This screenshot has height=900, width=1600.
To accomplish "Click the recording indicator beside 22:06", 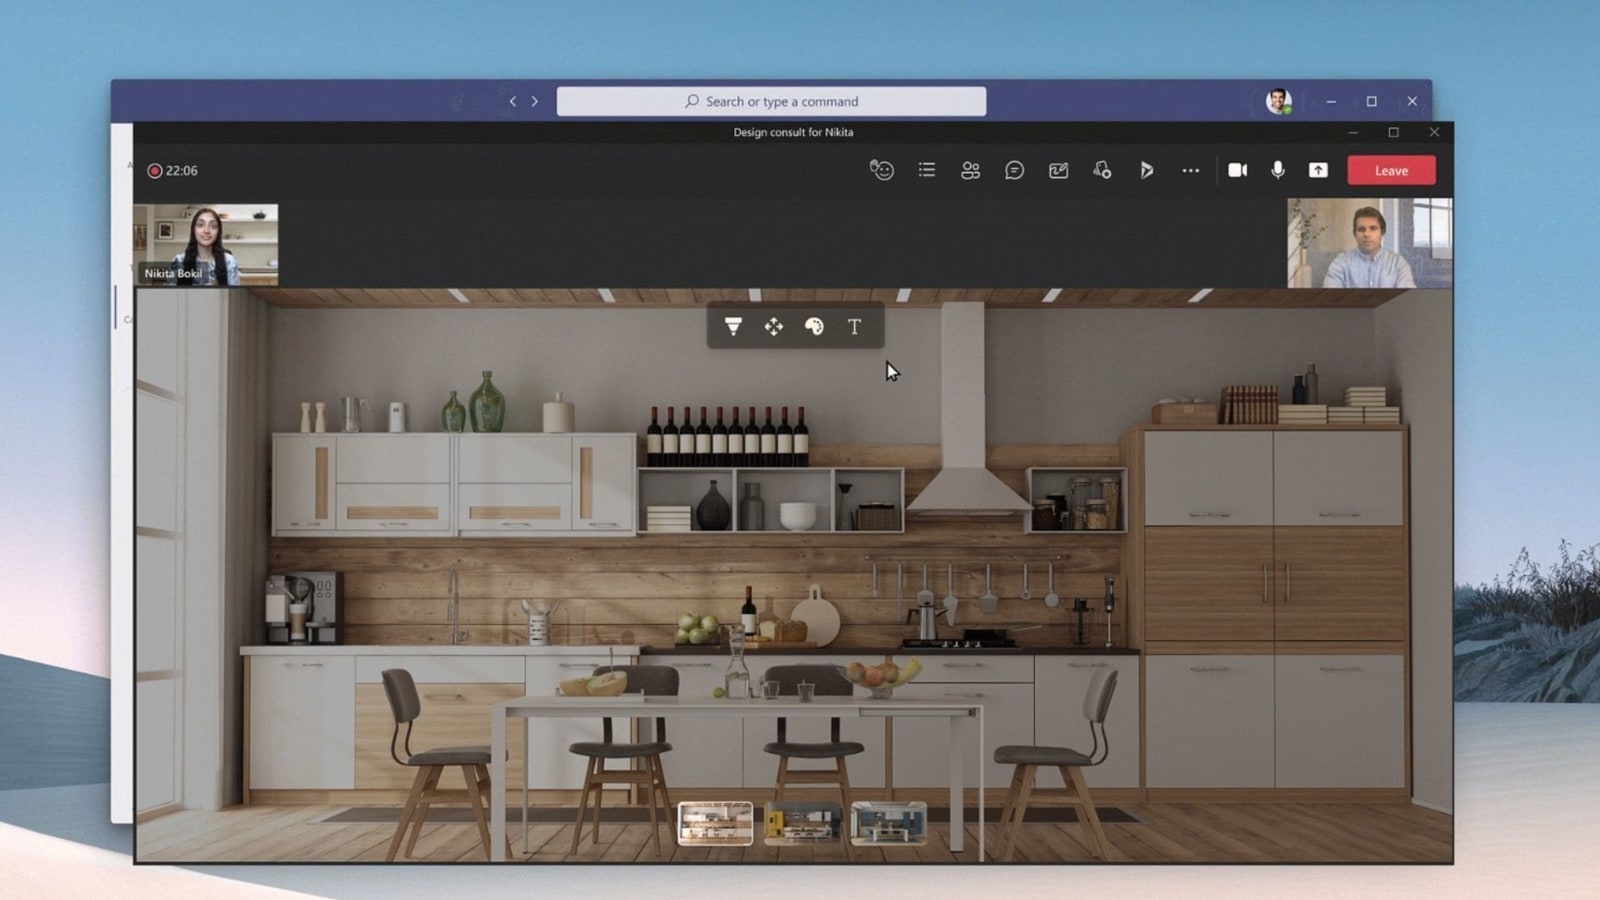I will coord(154,171).
